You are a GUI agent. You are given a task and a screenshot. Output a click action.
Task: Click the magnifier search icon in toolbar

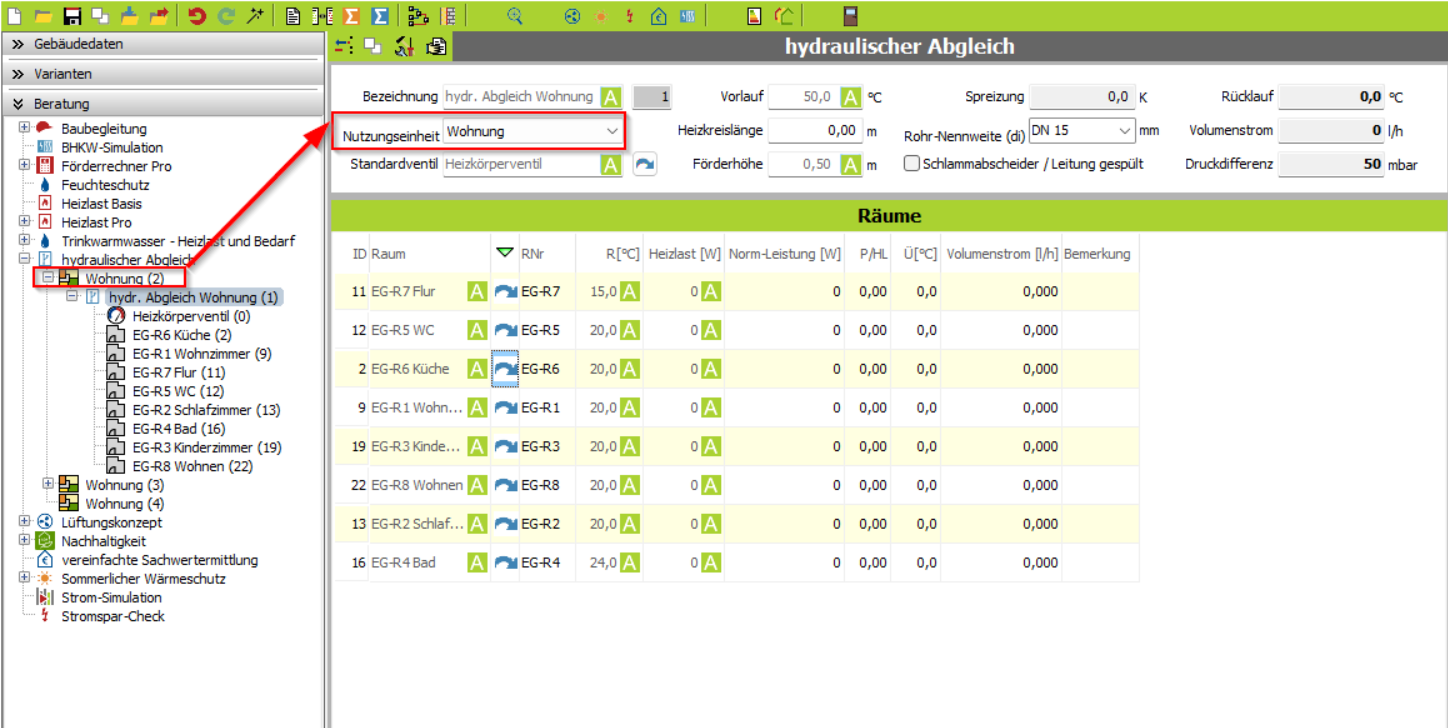[x=515, y=16]
